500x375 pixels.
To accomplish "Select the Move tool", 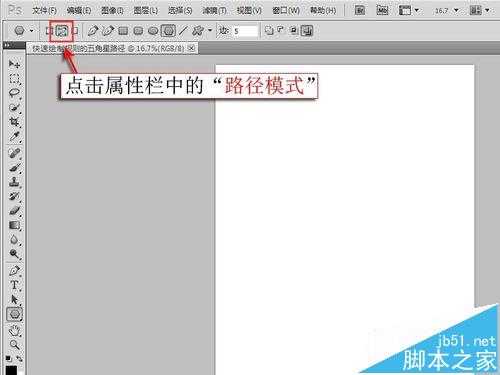I will point(14,63).
